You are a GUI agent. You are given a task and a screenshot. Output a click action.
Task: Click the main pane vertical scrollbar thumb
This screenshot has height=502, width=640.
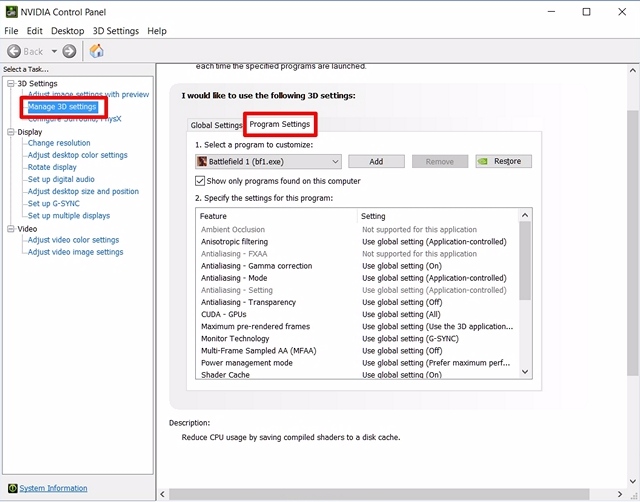(x=633, y=243)
